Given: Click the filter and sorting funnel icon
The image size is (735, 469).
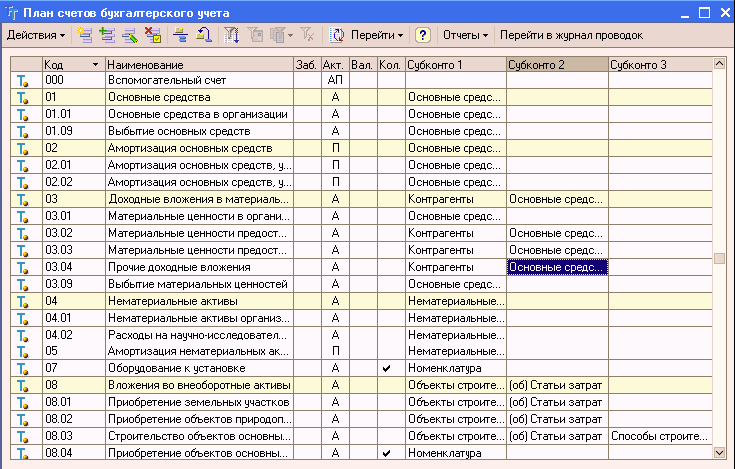Looking at the screenshot, I should coord(231,35).
